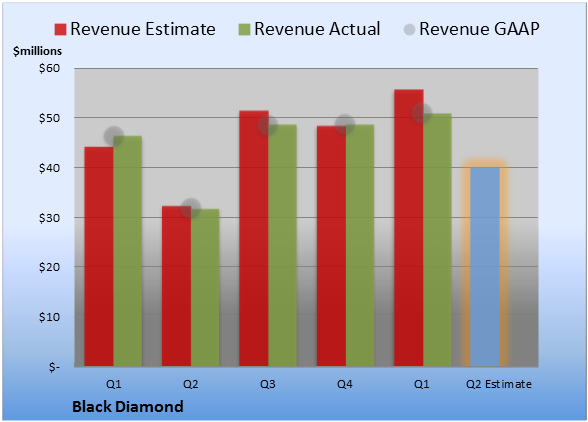The width and height of the screenshot is (588, 422).
Task: Click the "$20" axis value
Action: point(49,267)
